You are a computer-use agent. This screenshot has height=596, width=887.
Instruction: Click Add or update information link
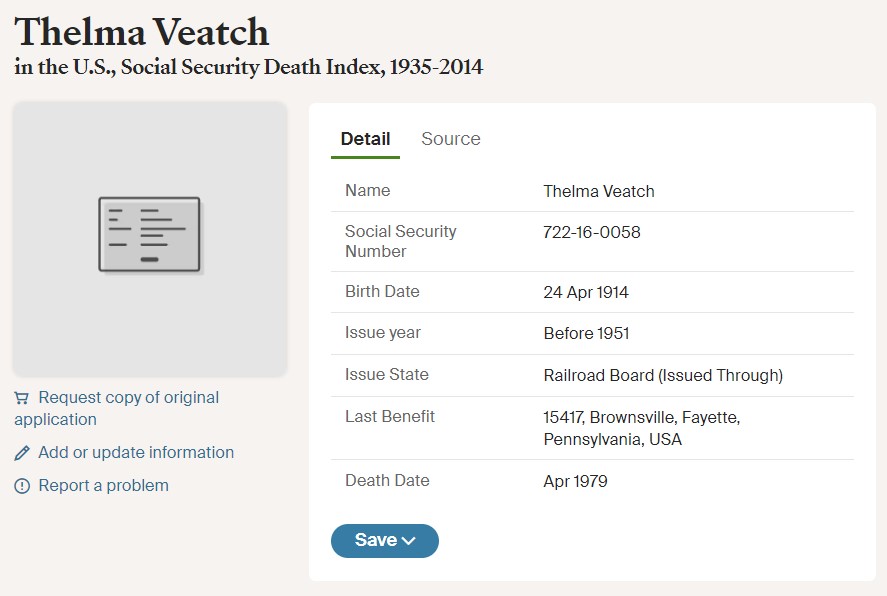pos(136,452)
